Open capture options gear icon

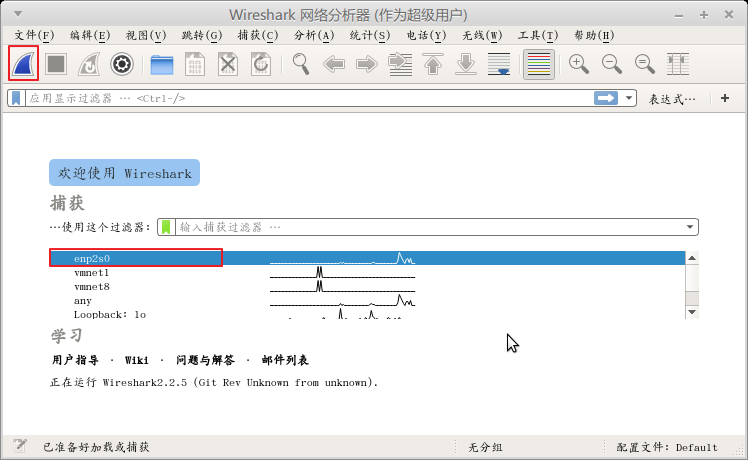pyautogui.click(x=122, y=63)
